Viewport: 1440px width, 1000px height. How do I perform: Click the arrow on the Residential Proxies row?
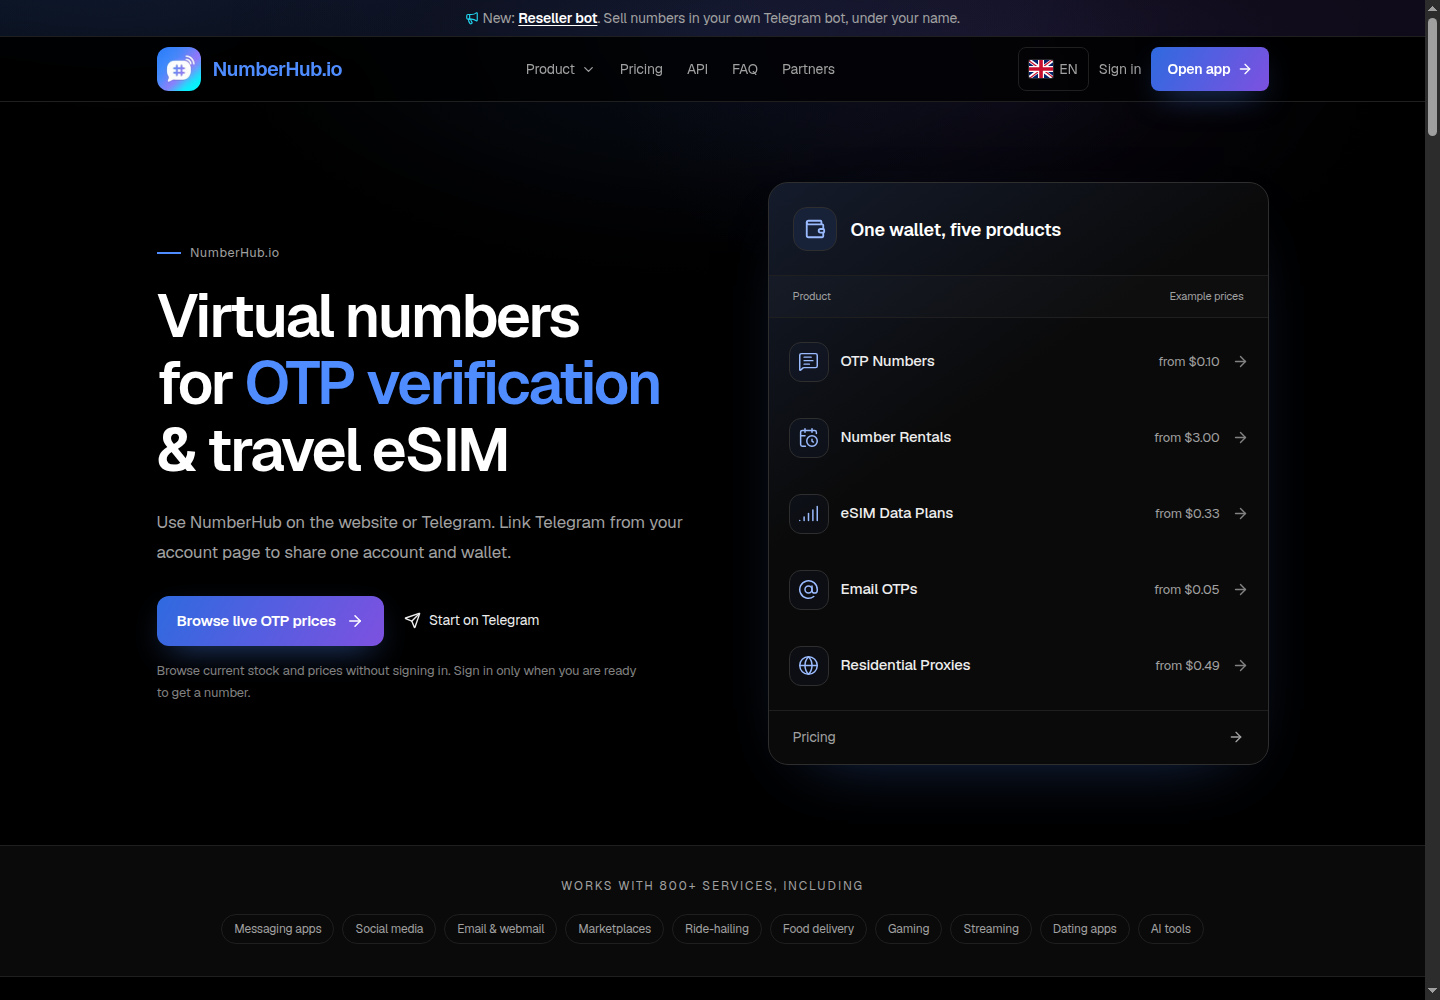1240,666
